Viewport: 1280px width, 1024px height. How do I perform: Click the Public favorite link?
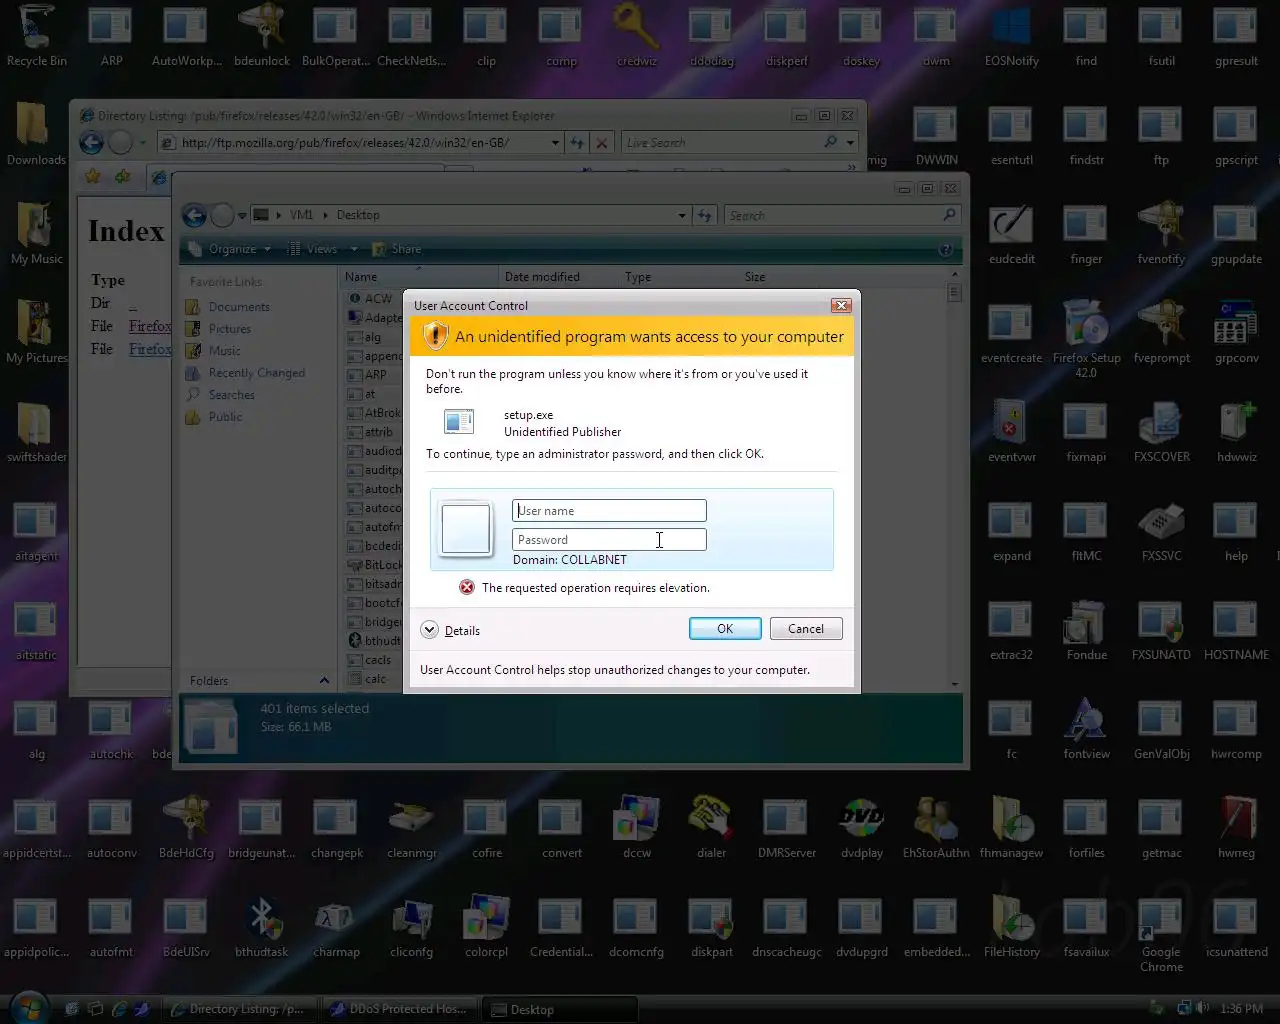tap(225, 417)
